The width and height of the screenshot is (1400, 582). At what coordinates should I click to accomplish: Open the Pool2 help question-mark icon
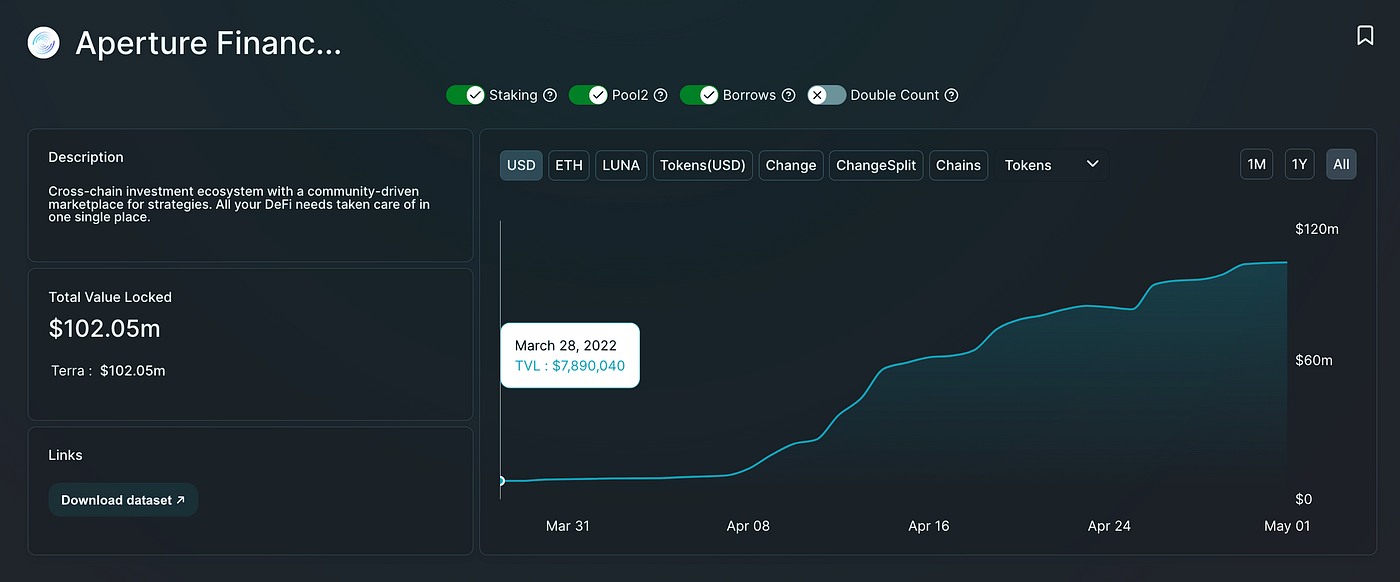(x=660, y=95)
